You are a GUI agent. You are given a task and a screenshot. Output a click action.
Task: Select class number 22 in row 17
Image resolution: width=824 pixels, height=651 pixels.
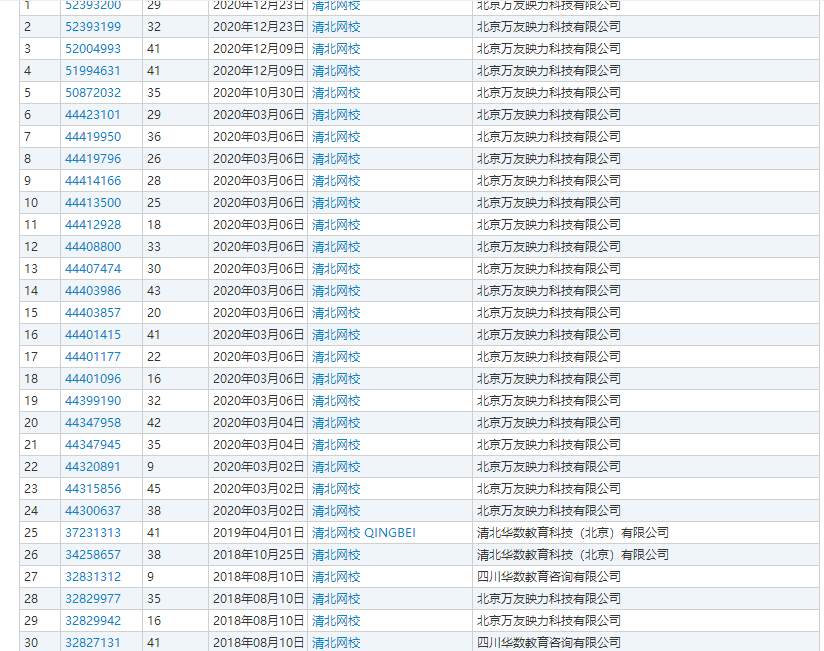pyautogui.click(x=154, y=357)
